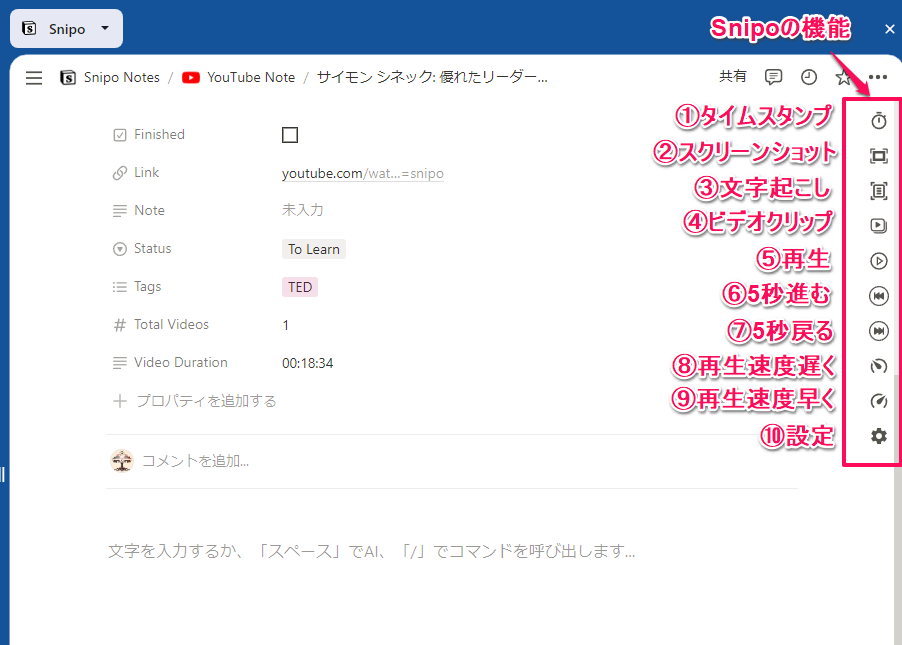
Task: Click the サイモン シネック page title breadcrumb
Action: [432, 77]
